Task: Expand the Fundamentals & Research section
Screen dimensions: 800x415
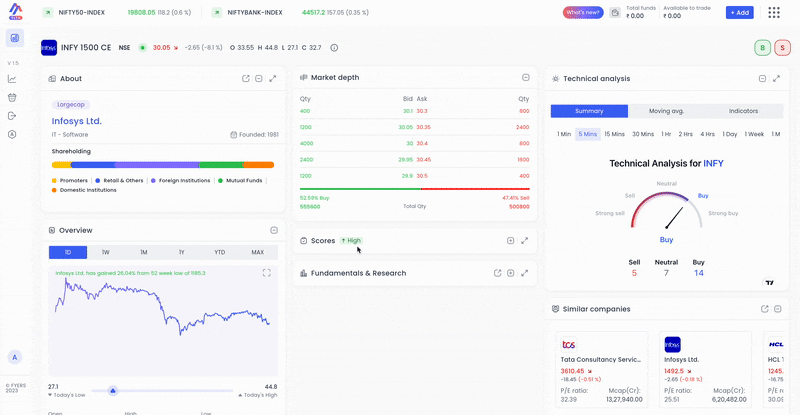Action: pyautogui.click(x=510, y=273)
